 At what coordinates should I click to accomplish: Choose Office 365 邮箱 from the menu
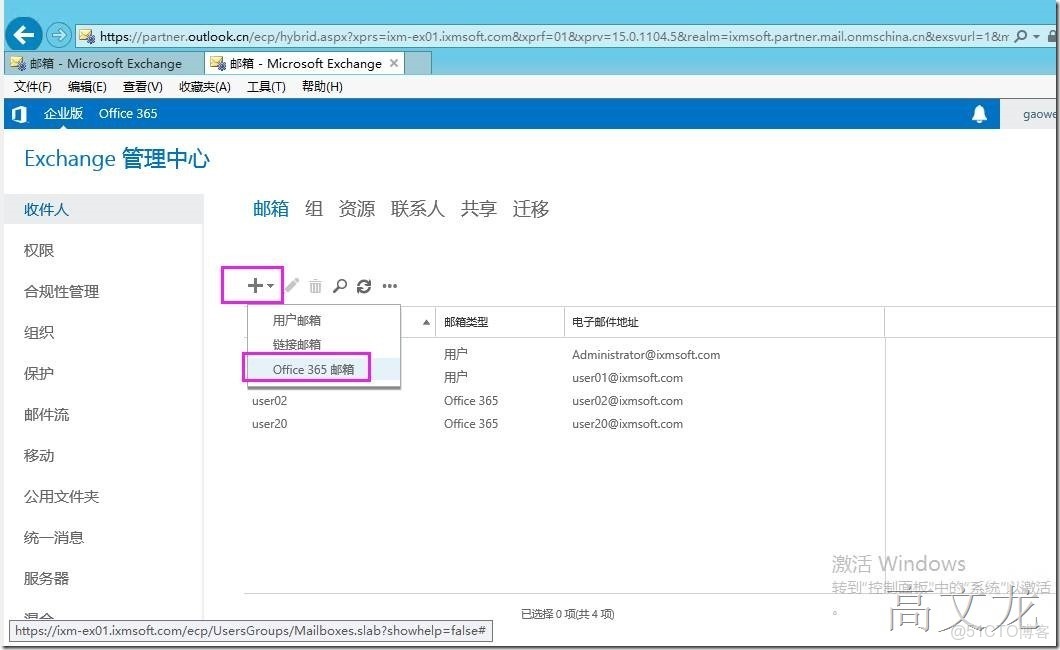point(307,368)
